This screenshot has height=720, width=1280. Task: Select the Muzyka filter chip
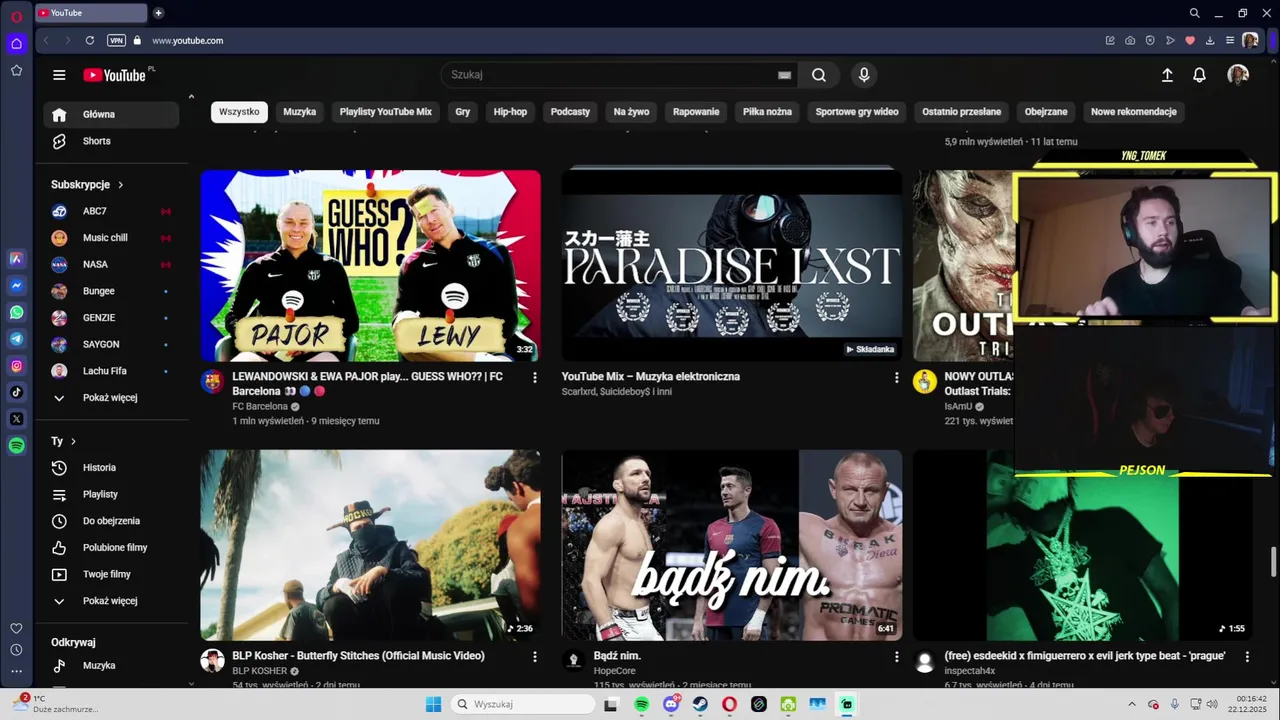coord(299,112)
